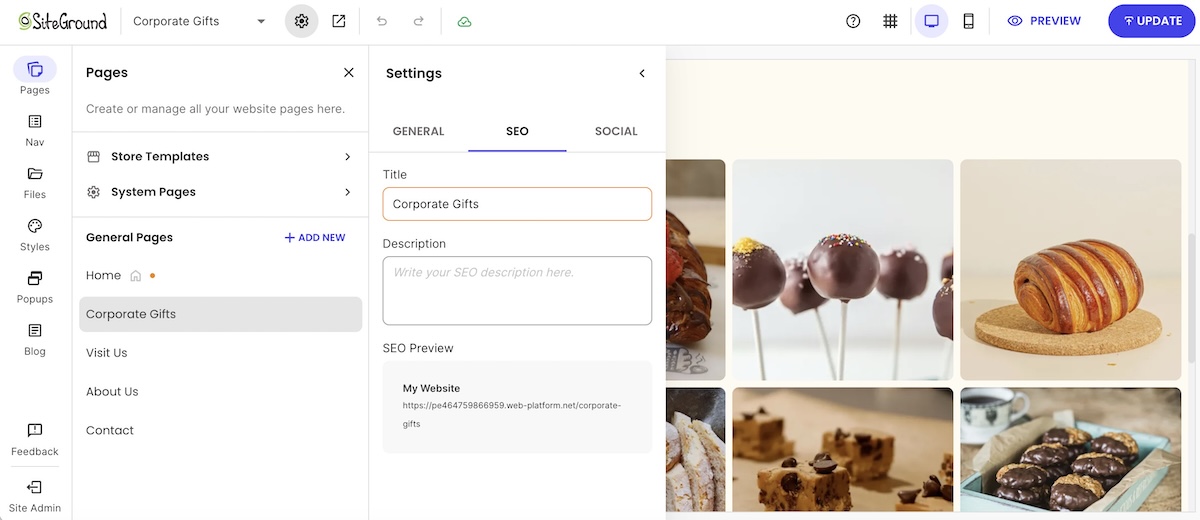1200x520 pixels.
Task: Redo the last change
Action: pyautogui.click(x=418, y=21)
